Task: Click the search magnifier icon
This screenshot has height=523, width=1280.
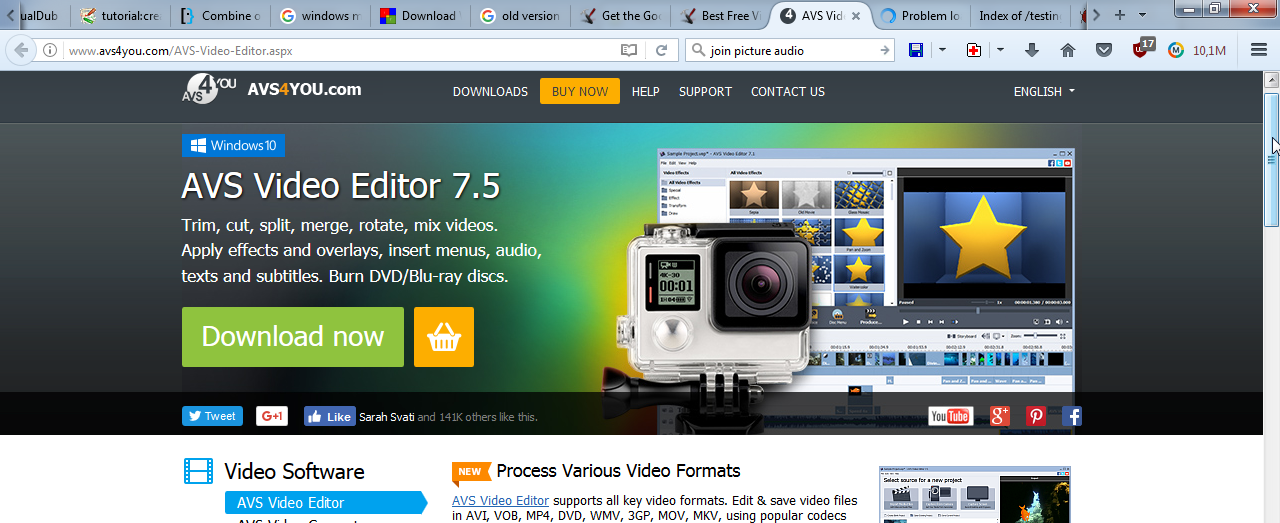Action: click(x=697, y=50)
